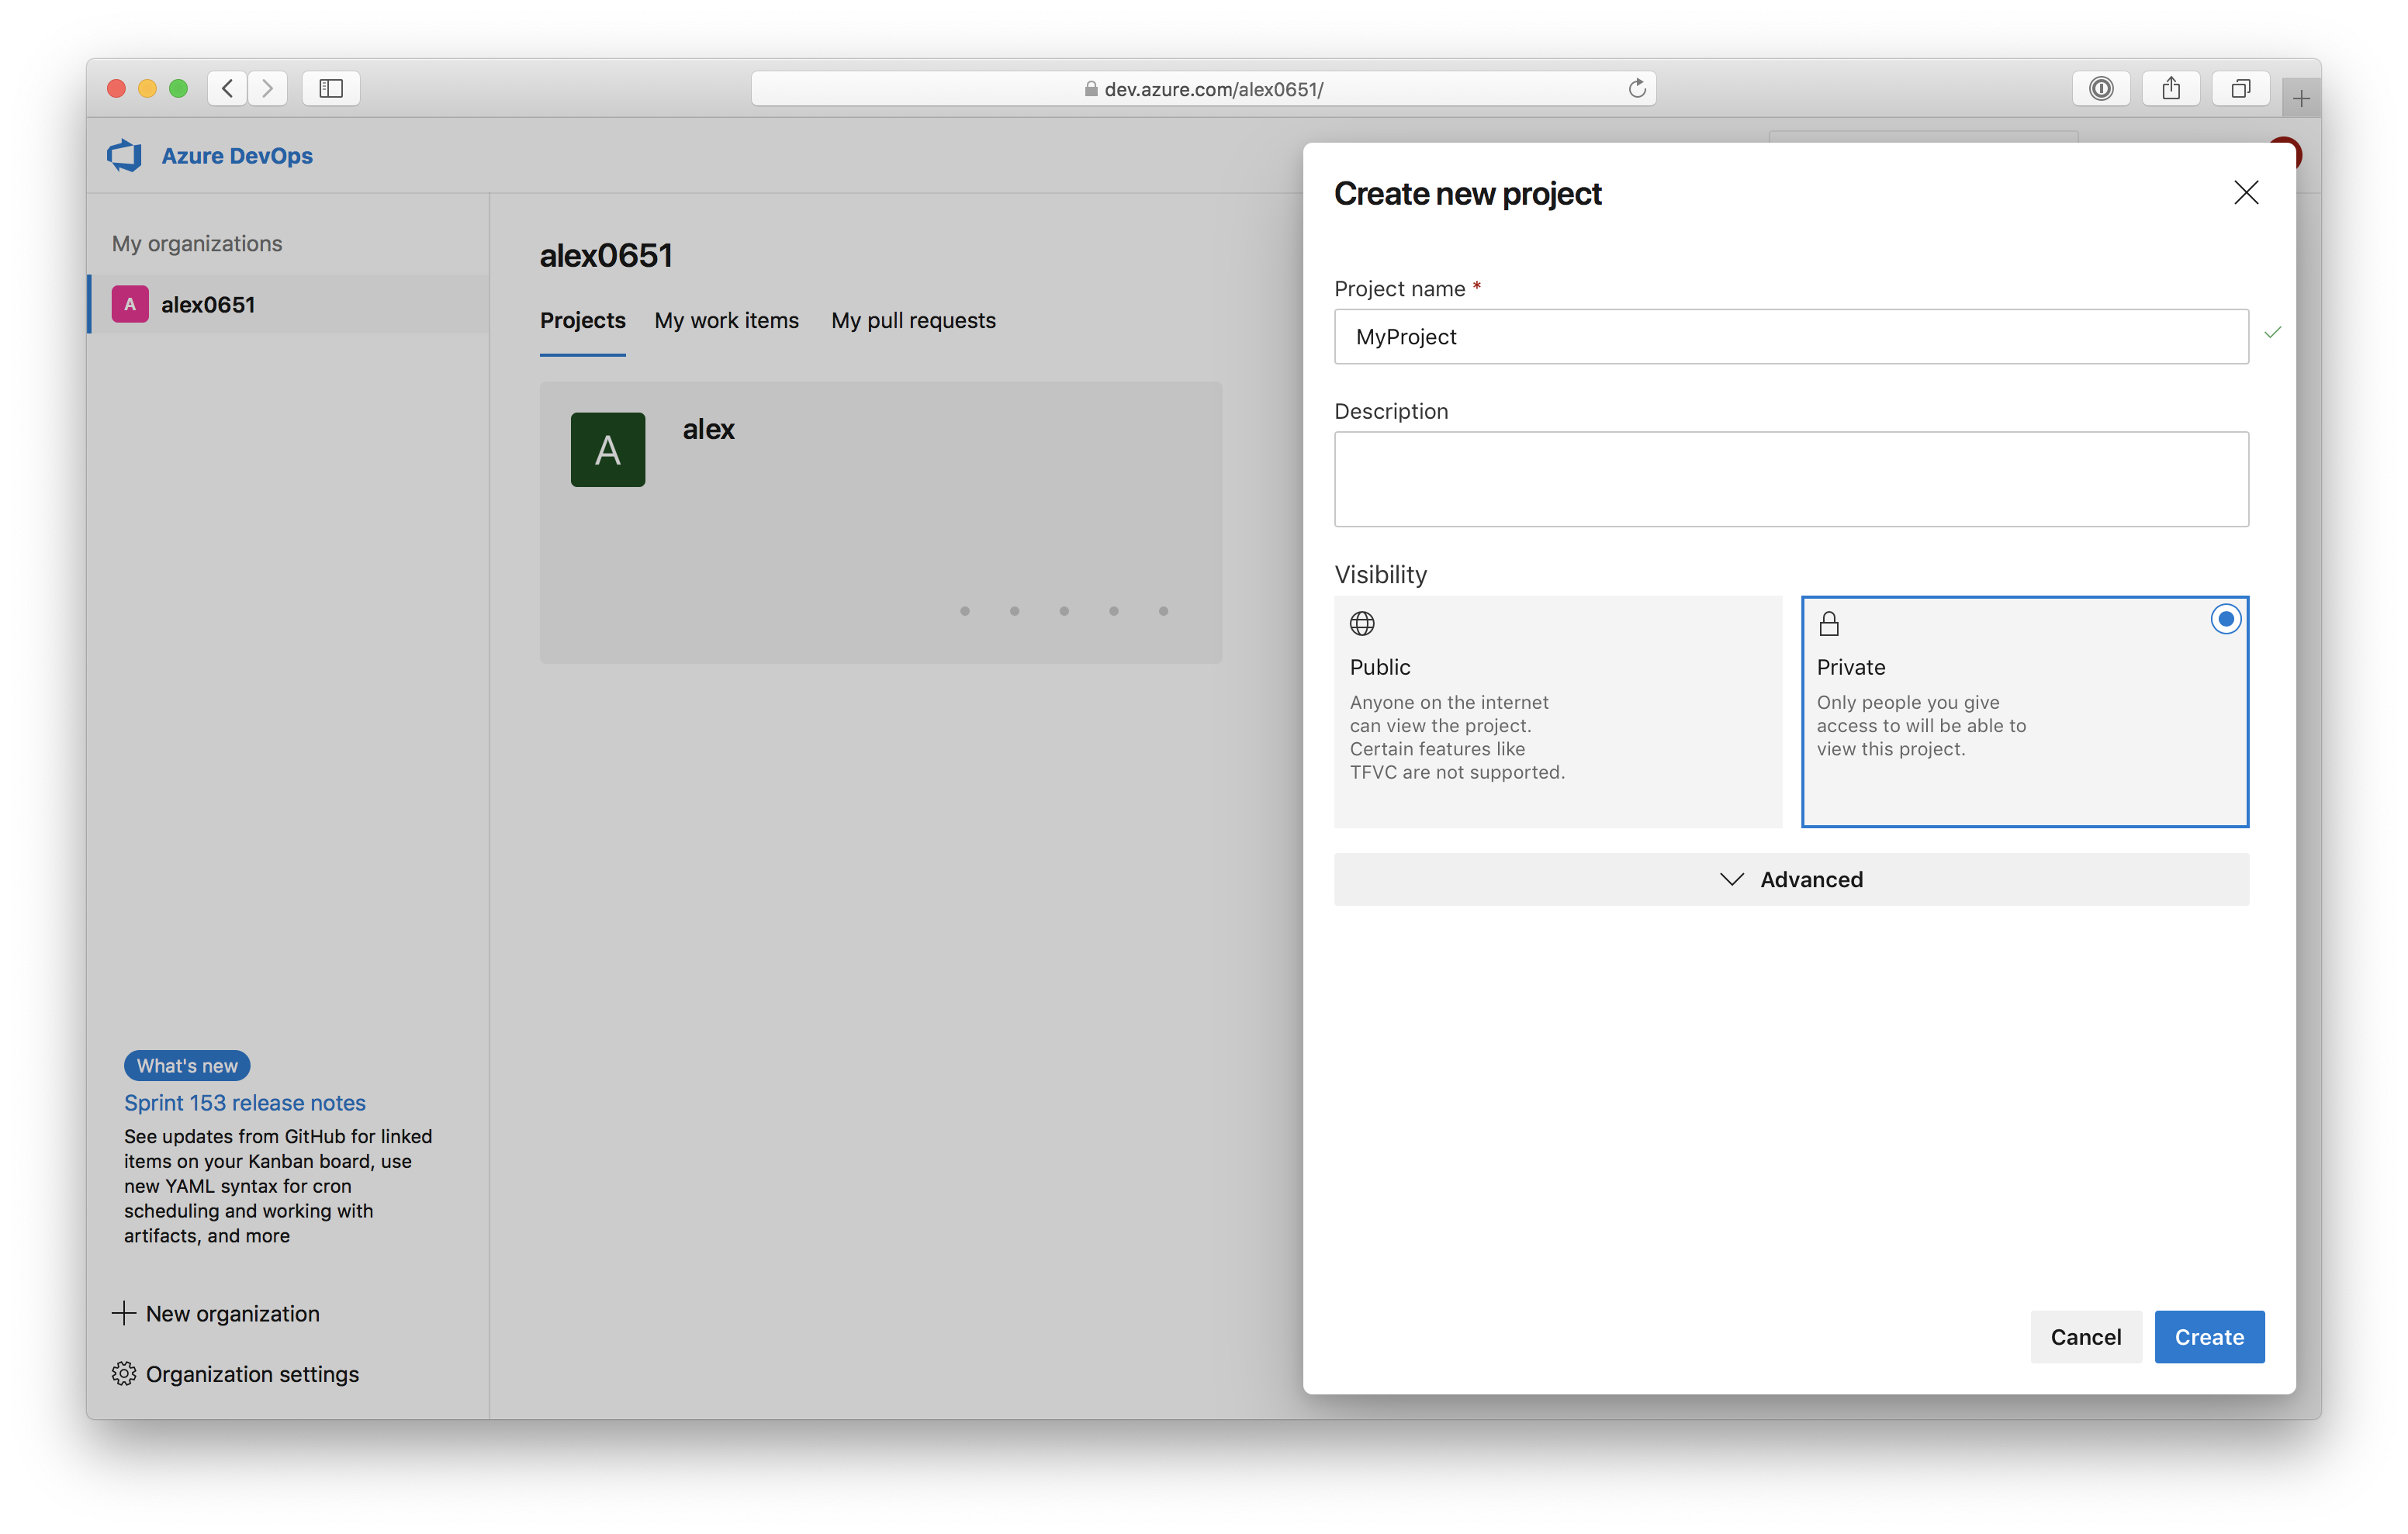Screen dimensions: 2408x1534
Task: Close the Create new project panel
Action: click(2245, 193)
